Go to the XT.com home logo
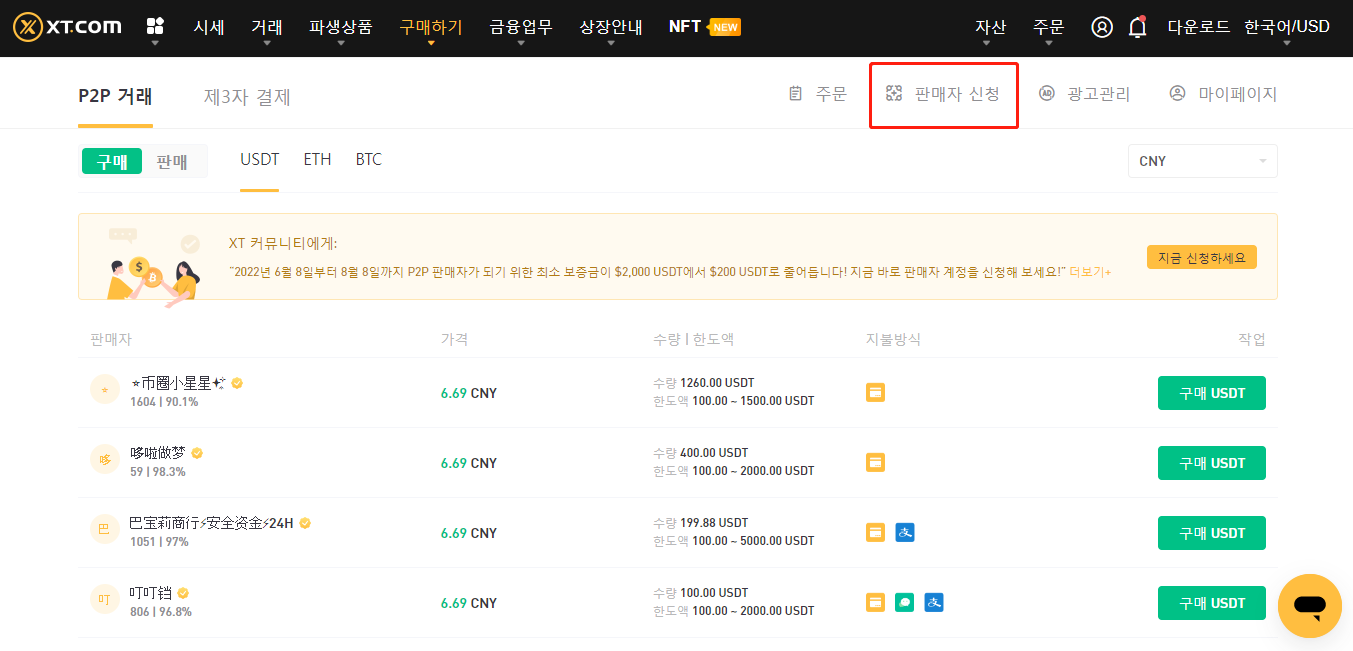The width and height of the screenshot is (1353, 651). point(68,27)
